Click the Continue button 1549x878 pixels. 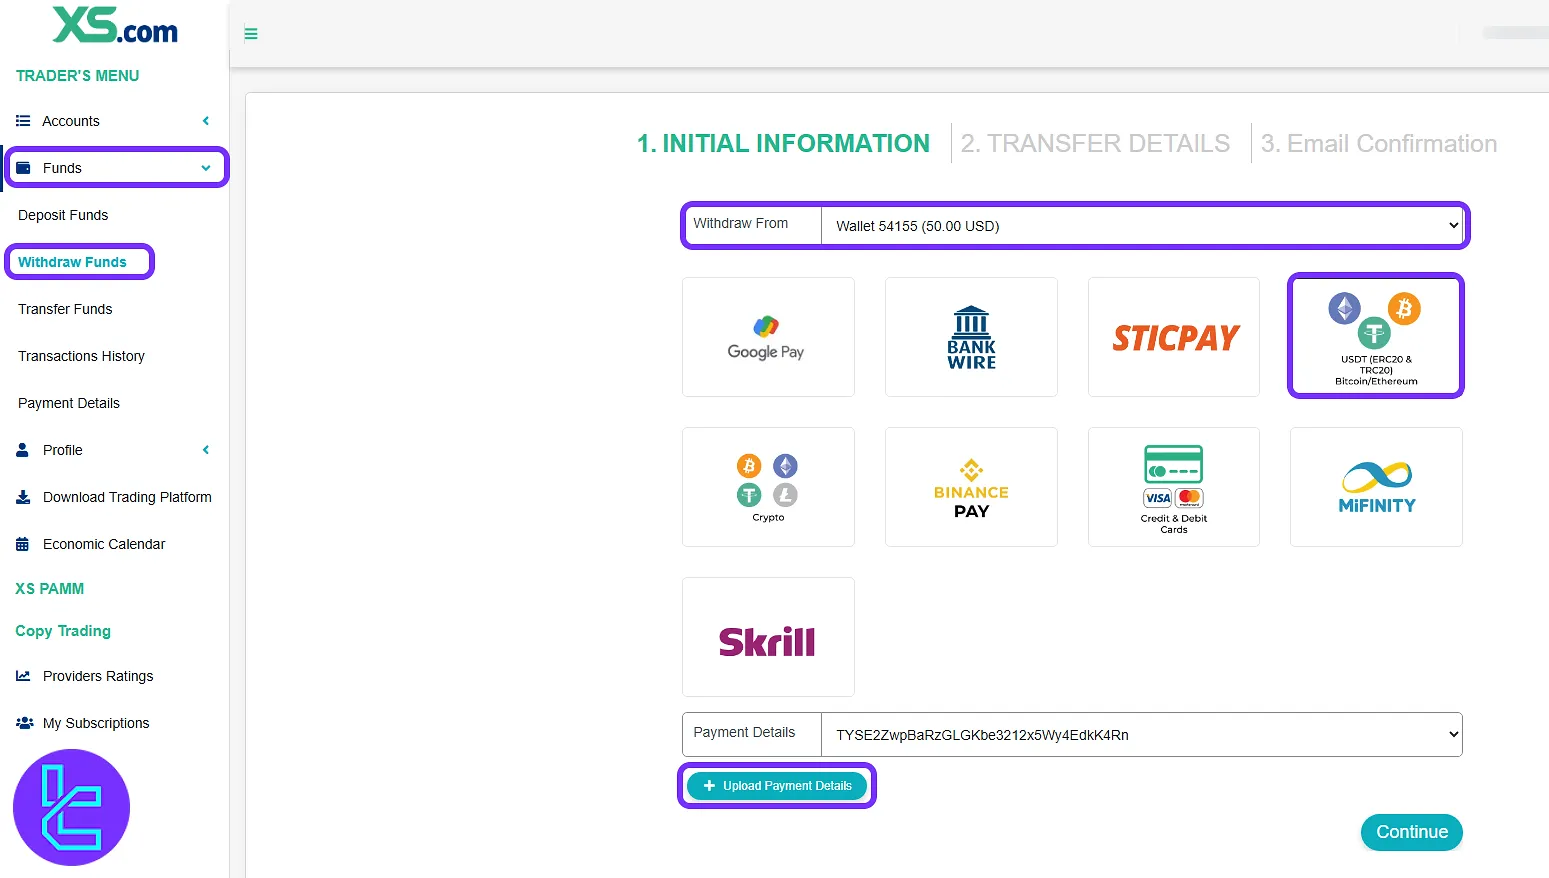pos(1412,832)
